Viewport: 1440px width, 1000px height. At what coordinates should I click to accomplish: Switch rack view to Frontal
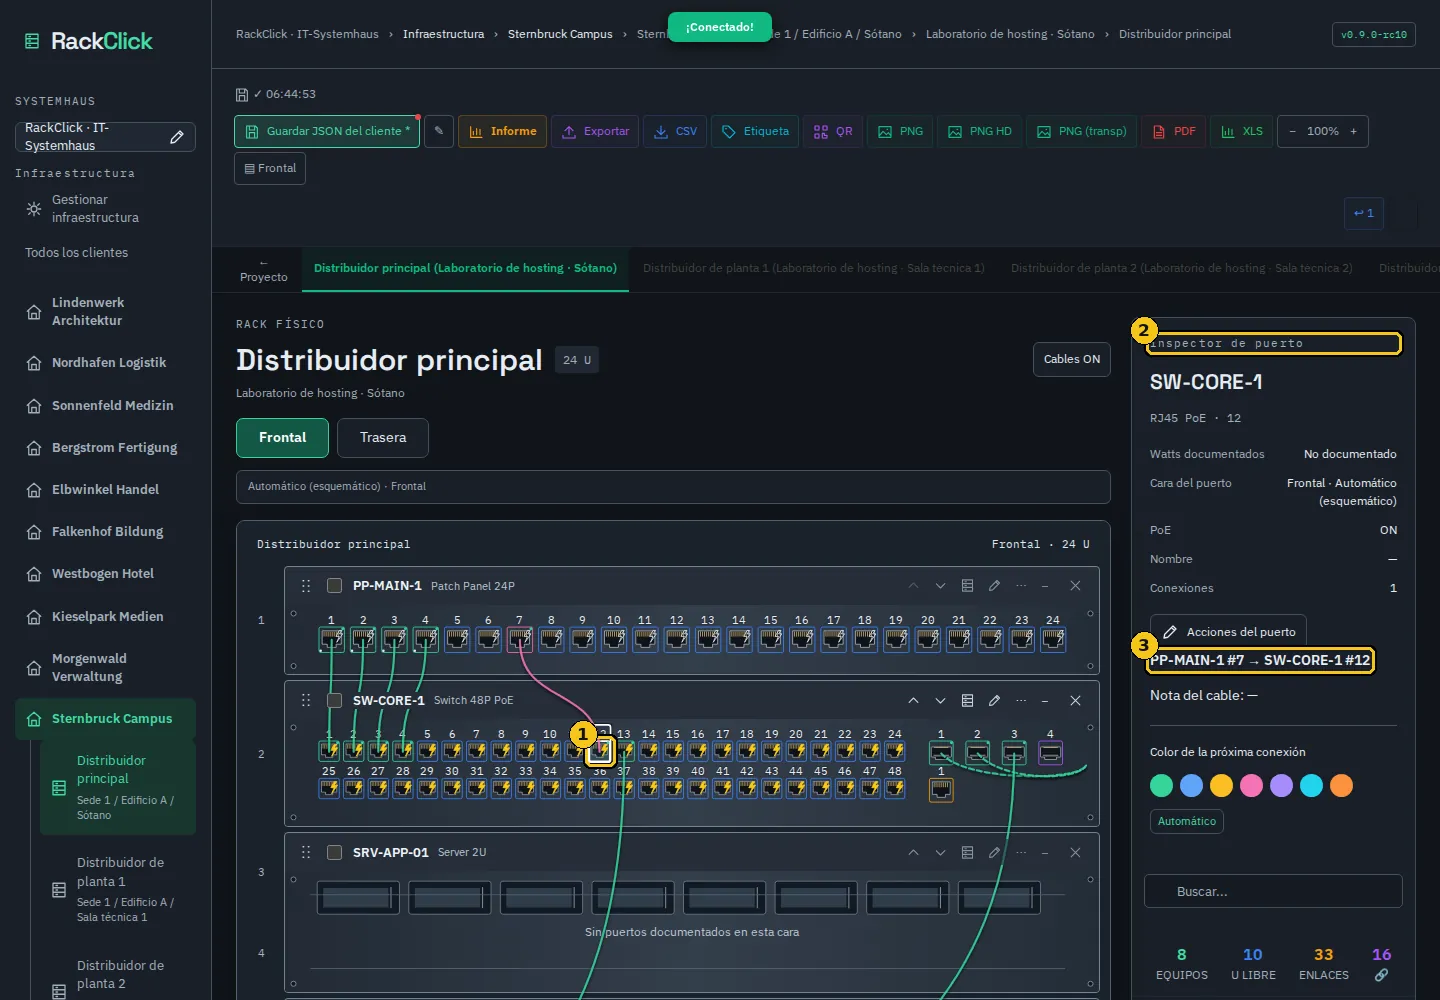[x=282, y=438]
